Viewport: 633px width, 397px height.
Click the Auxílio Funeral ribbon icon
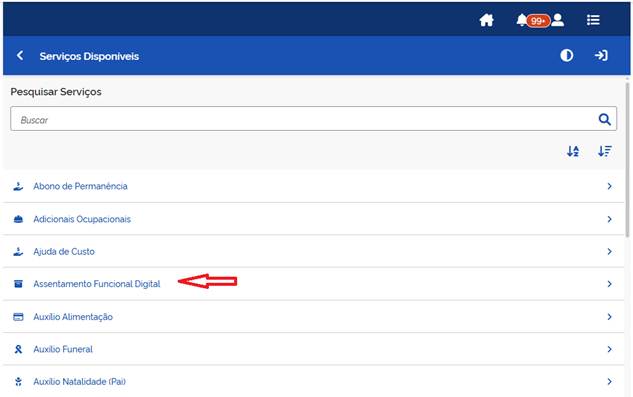pos(18,349)
